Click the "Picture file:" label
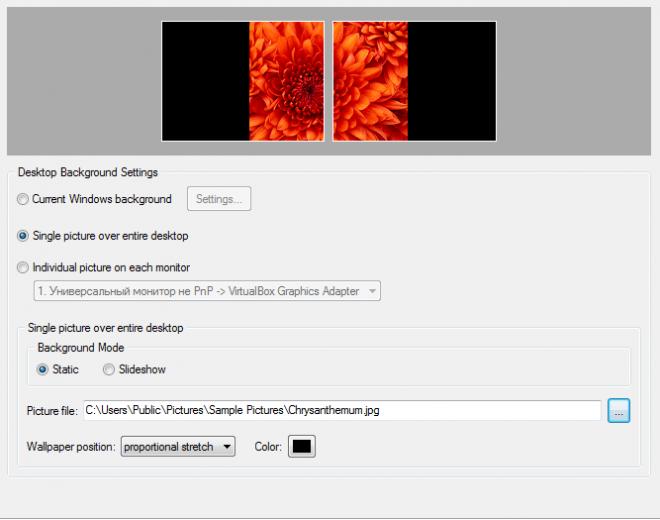 (x=52, y=411)
